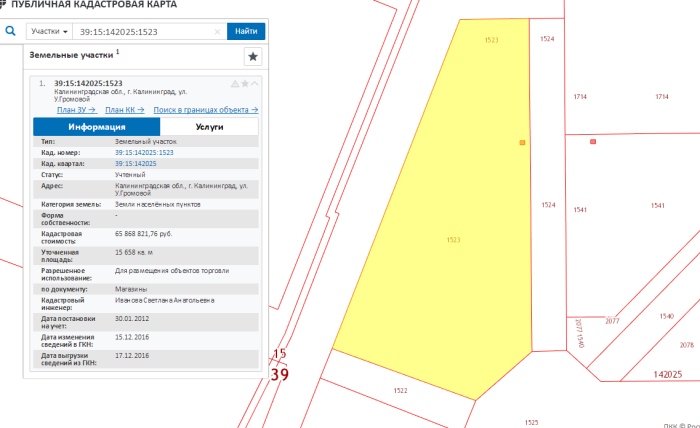Click the parcel label 1525 on map
The width and height of the screenshot is (700, 428).
point(531,422)
